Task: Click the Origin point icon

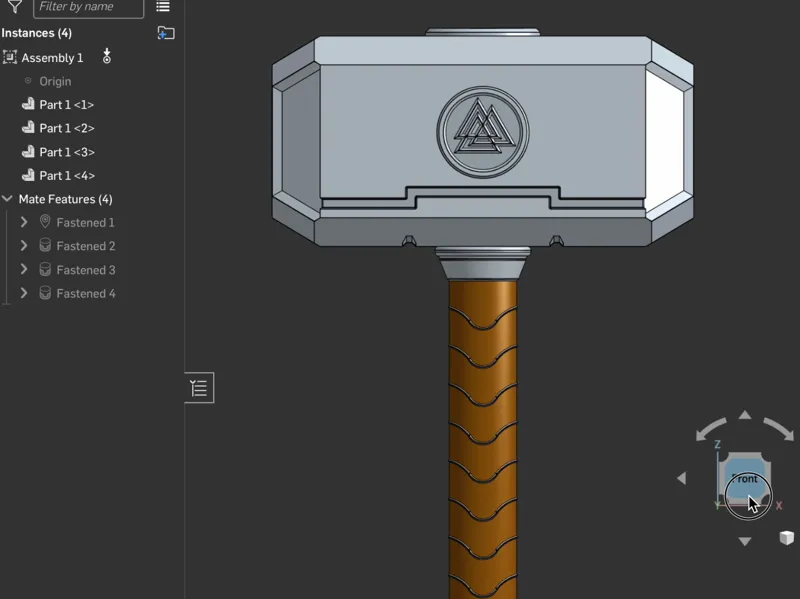Action: [x=28, y=81]
